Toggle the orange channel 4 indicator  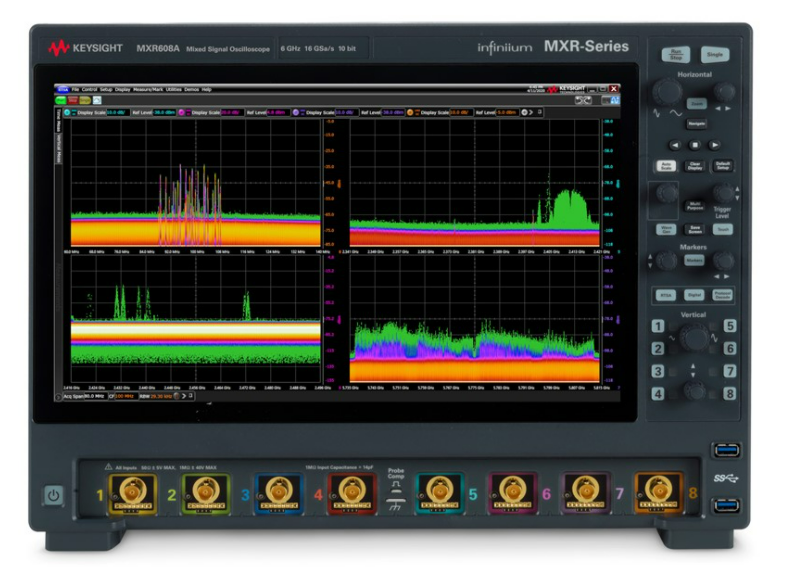pyautogui.click(x=410, y=112)
